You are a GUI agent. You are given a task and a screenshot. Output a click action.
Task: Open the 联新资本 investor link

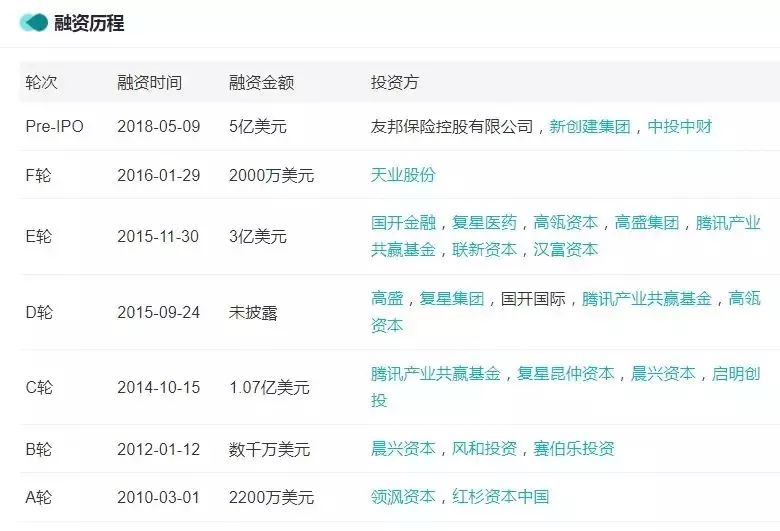point(484,249)
